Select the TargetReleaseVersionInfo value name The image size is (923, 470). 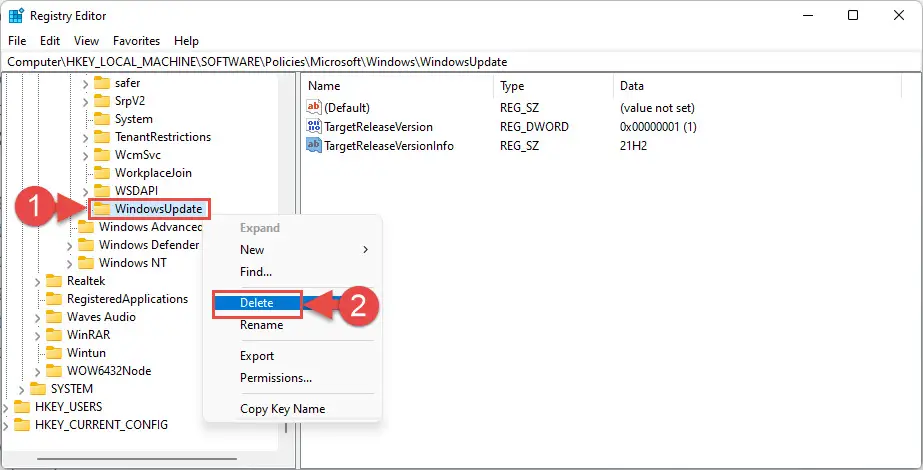click(x=389, y=145)
